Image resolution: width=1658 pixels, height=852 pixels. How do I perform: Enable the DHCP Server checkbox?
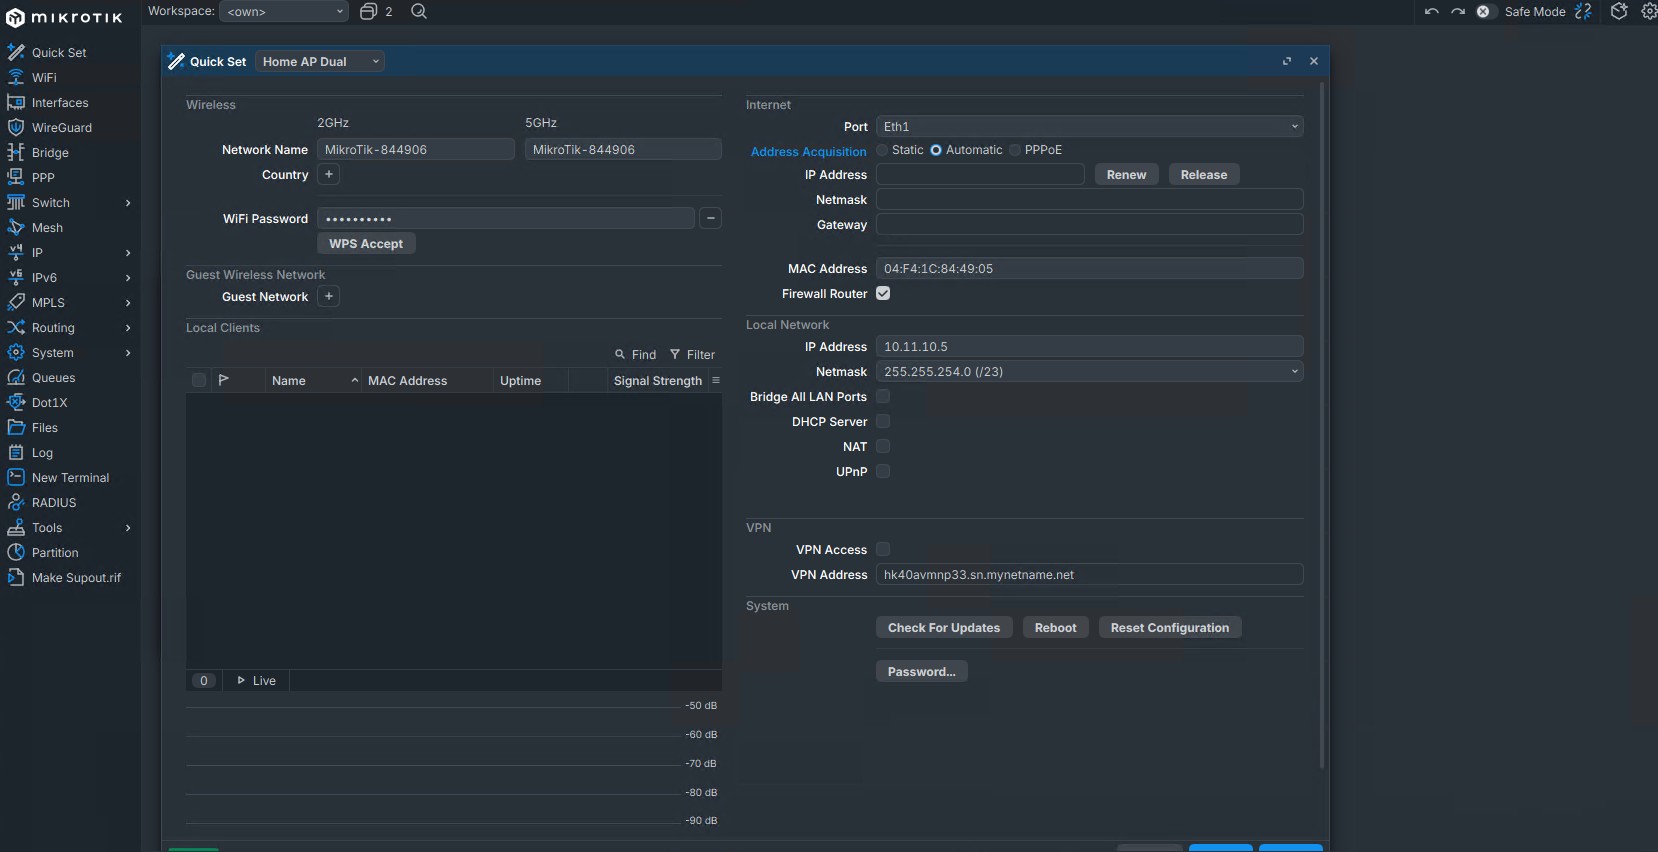tap(883, 422)
